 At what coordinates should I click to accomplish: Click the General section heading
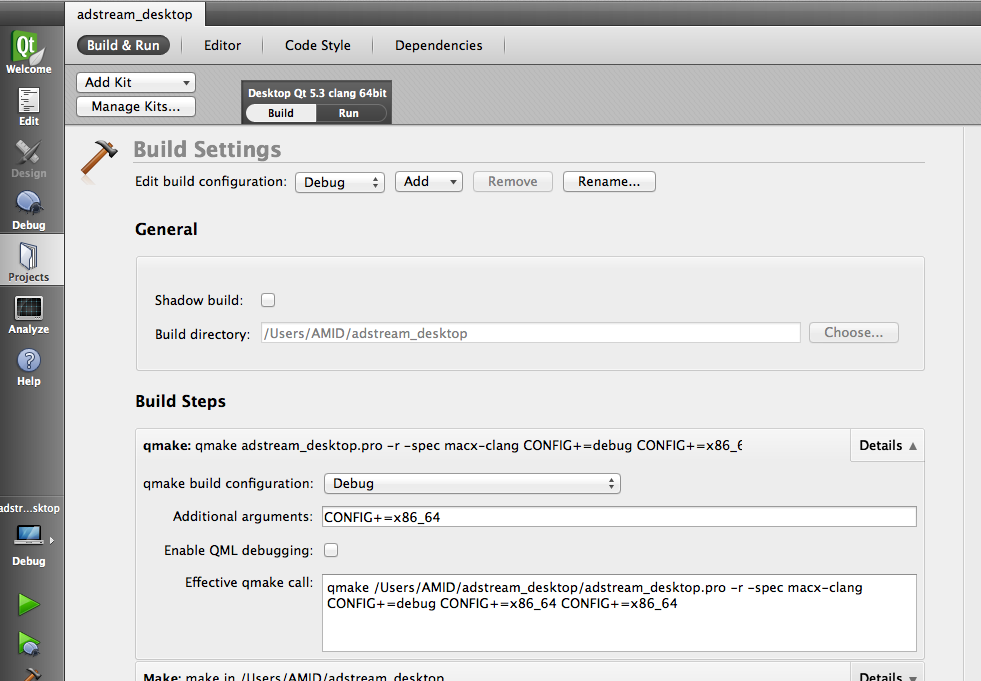click(x=166, y=229)
